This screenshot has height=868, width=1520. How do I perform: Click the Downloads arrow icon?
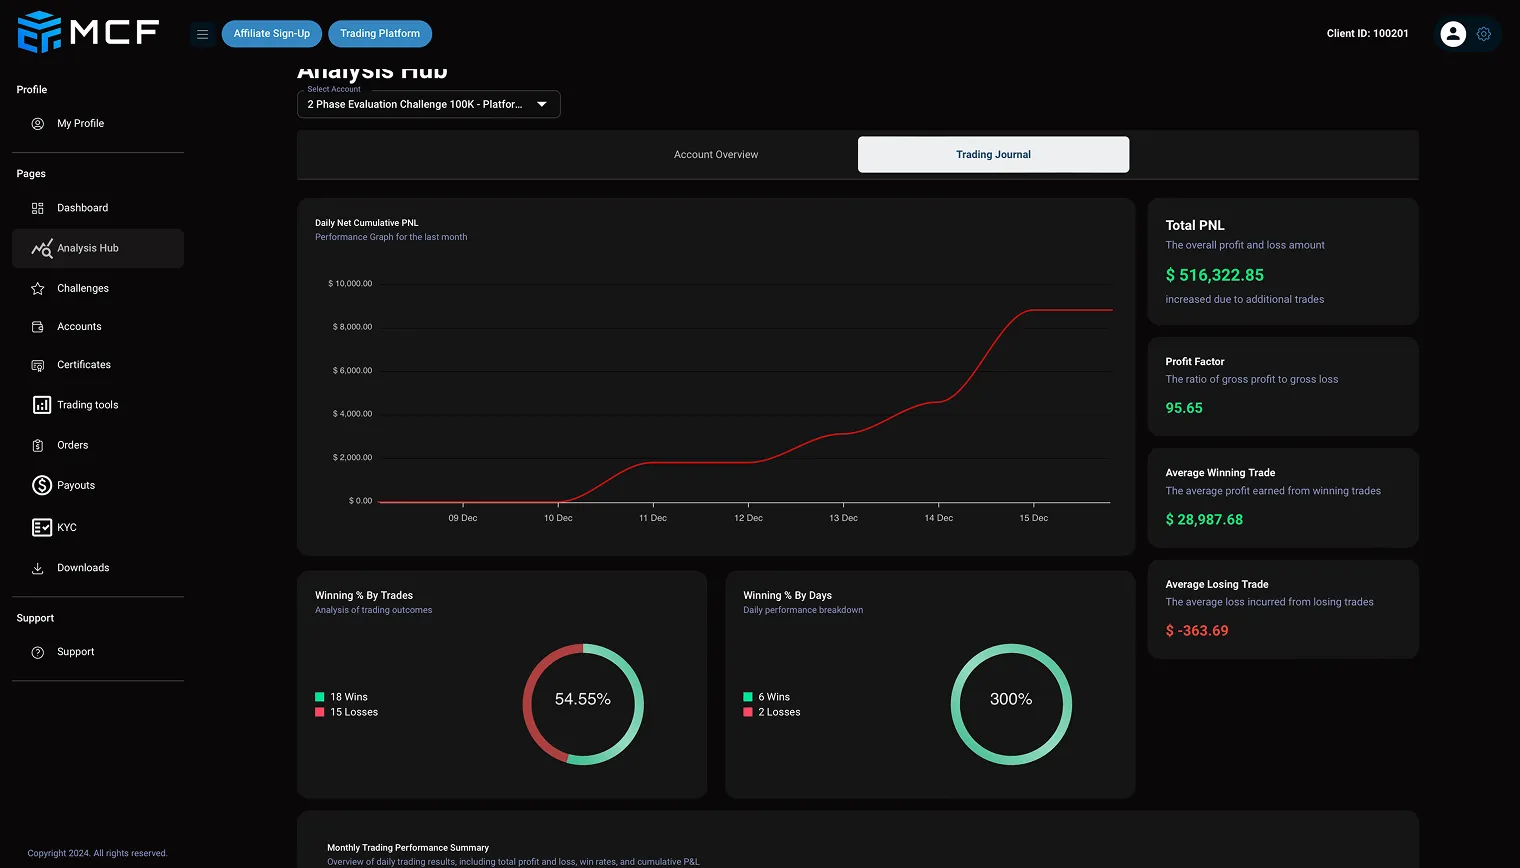(38, 568)
